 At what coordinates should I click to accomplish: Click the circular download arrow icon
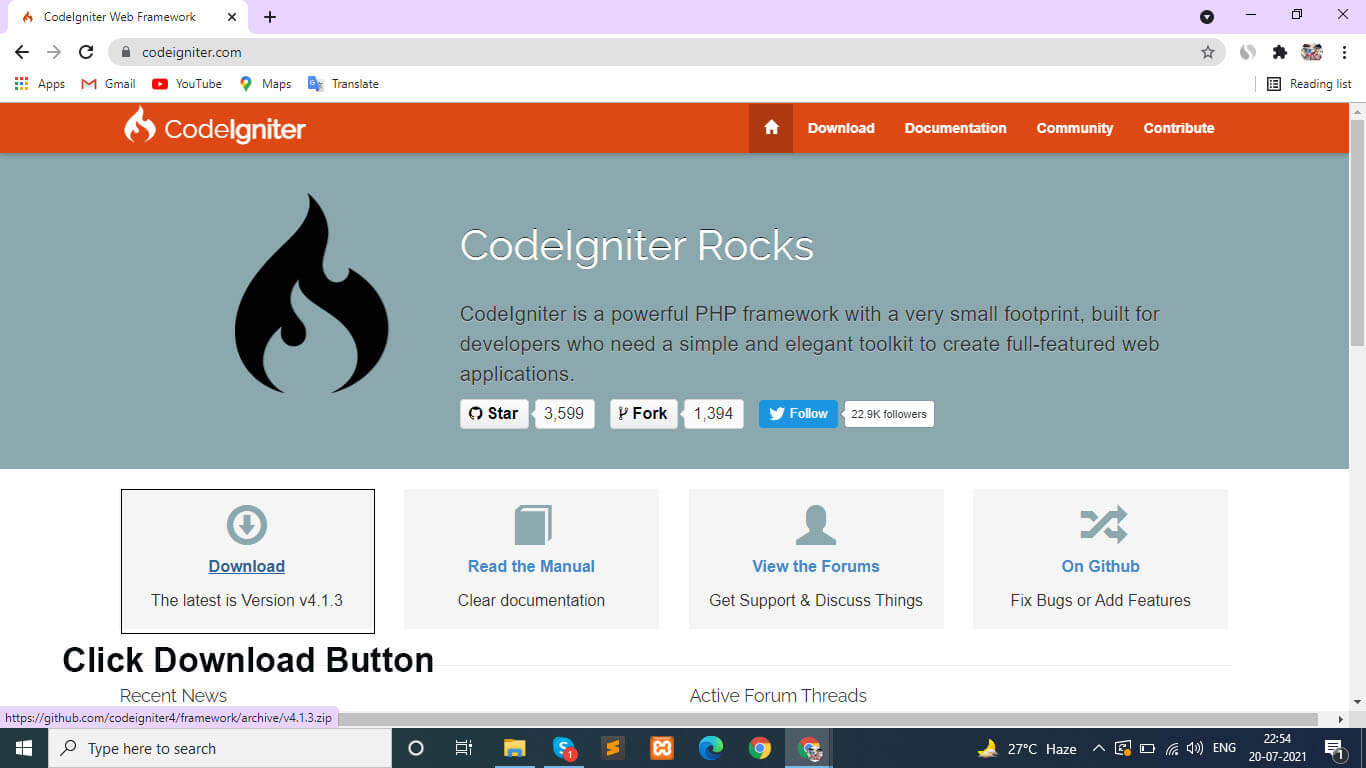point(246,524)
